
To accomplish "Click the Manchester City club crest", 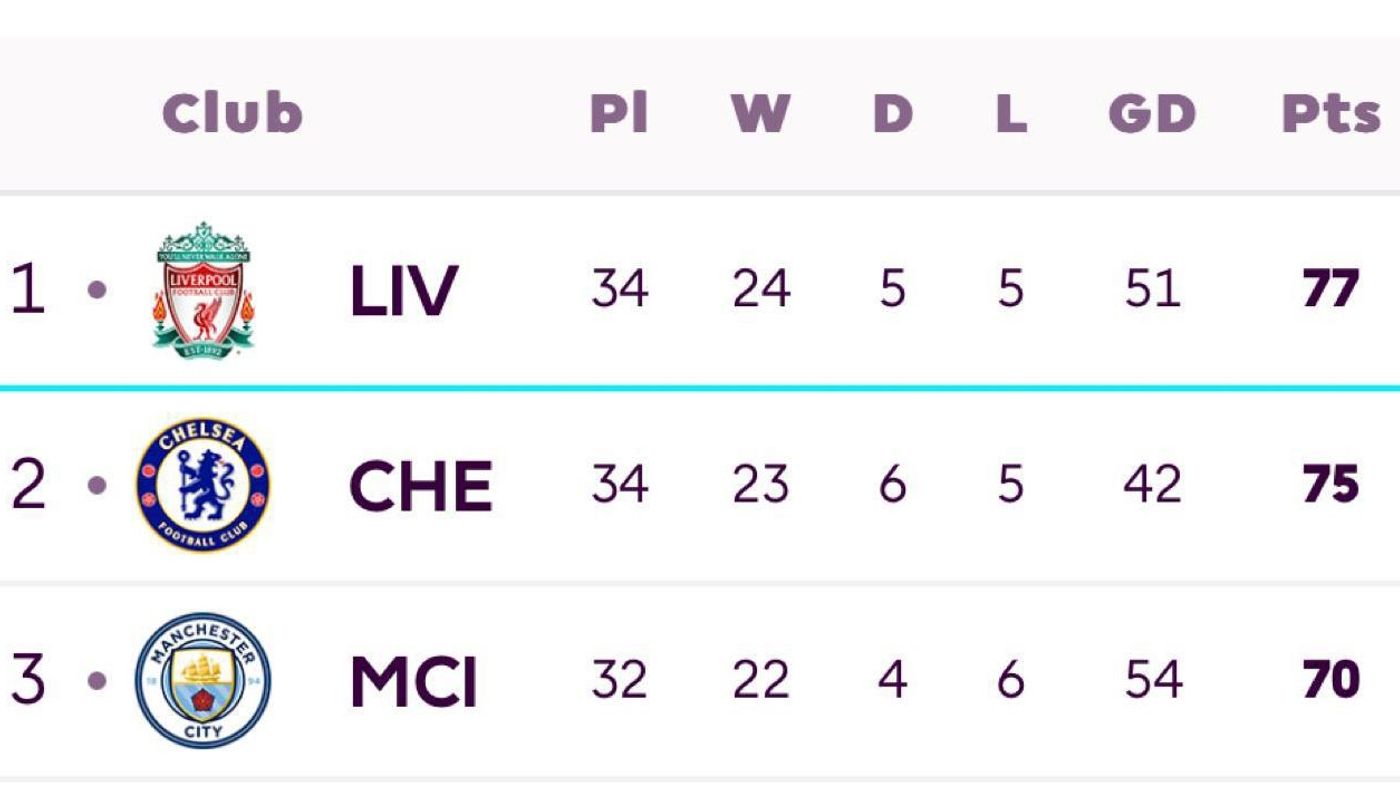I will click(203, 680).
